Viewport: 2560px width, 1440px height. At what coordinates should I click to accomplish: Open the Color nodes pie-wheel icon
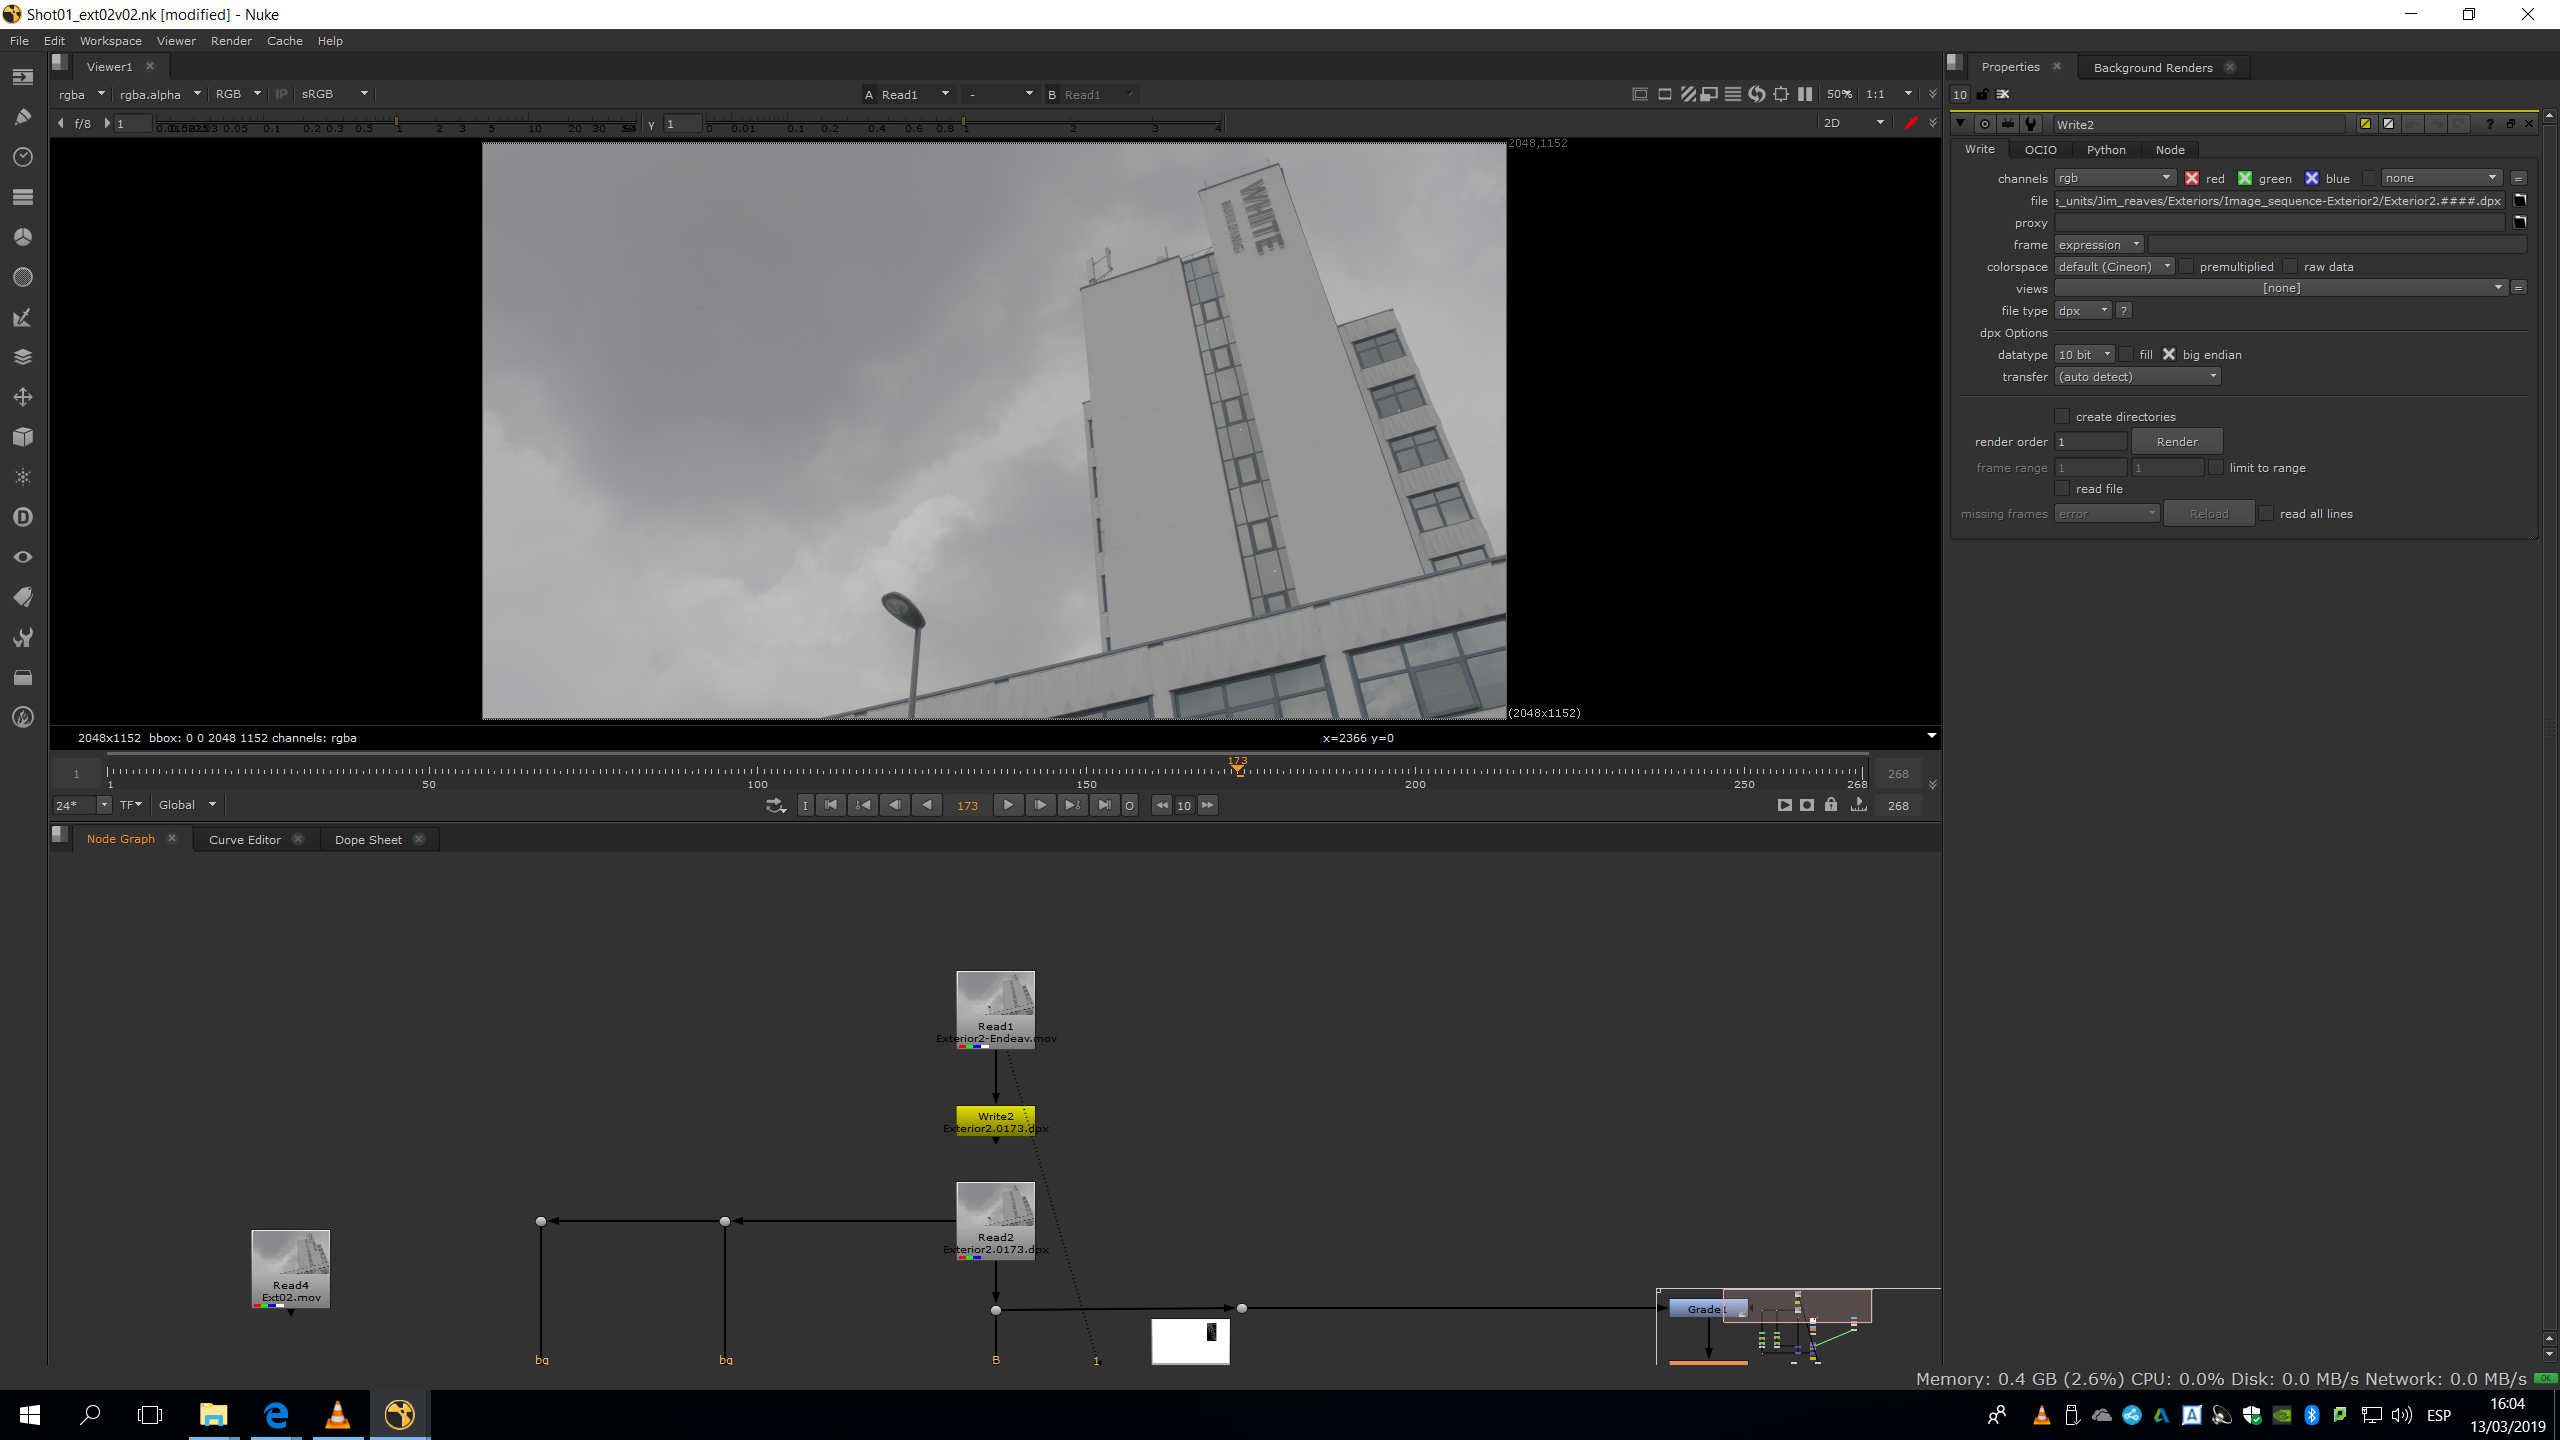coord(23,237)
